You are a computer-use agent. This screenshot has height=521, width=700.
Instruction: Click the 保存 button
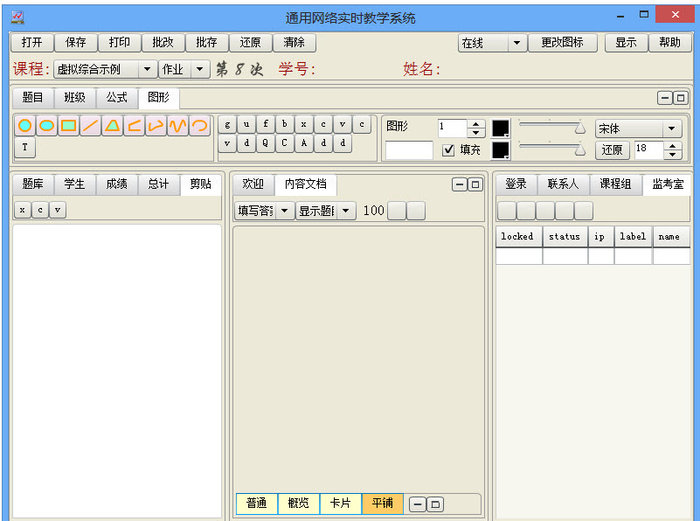coord(76,43)
